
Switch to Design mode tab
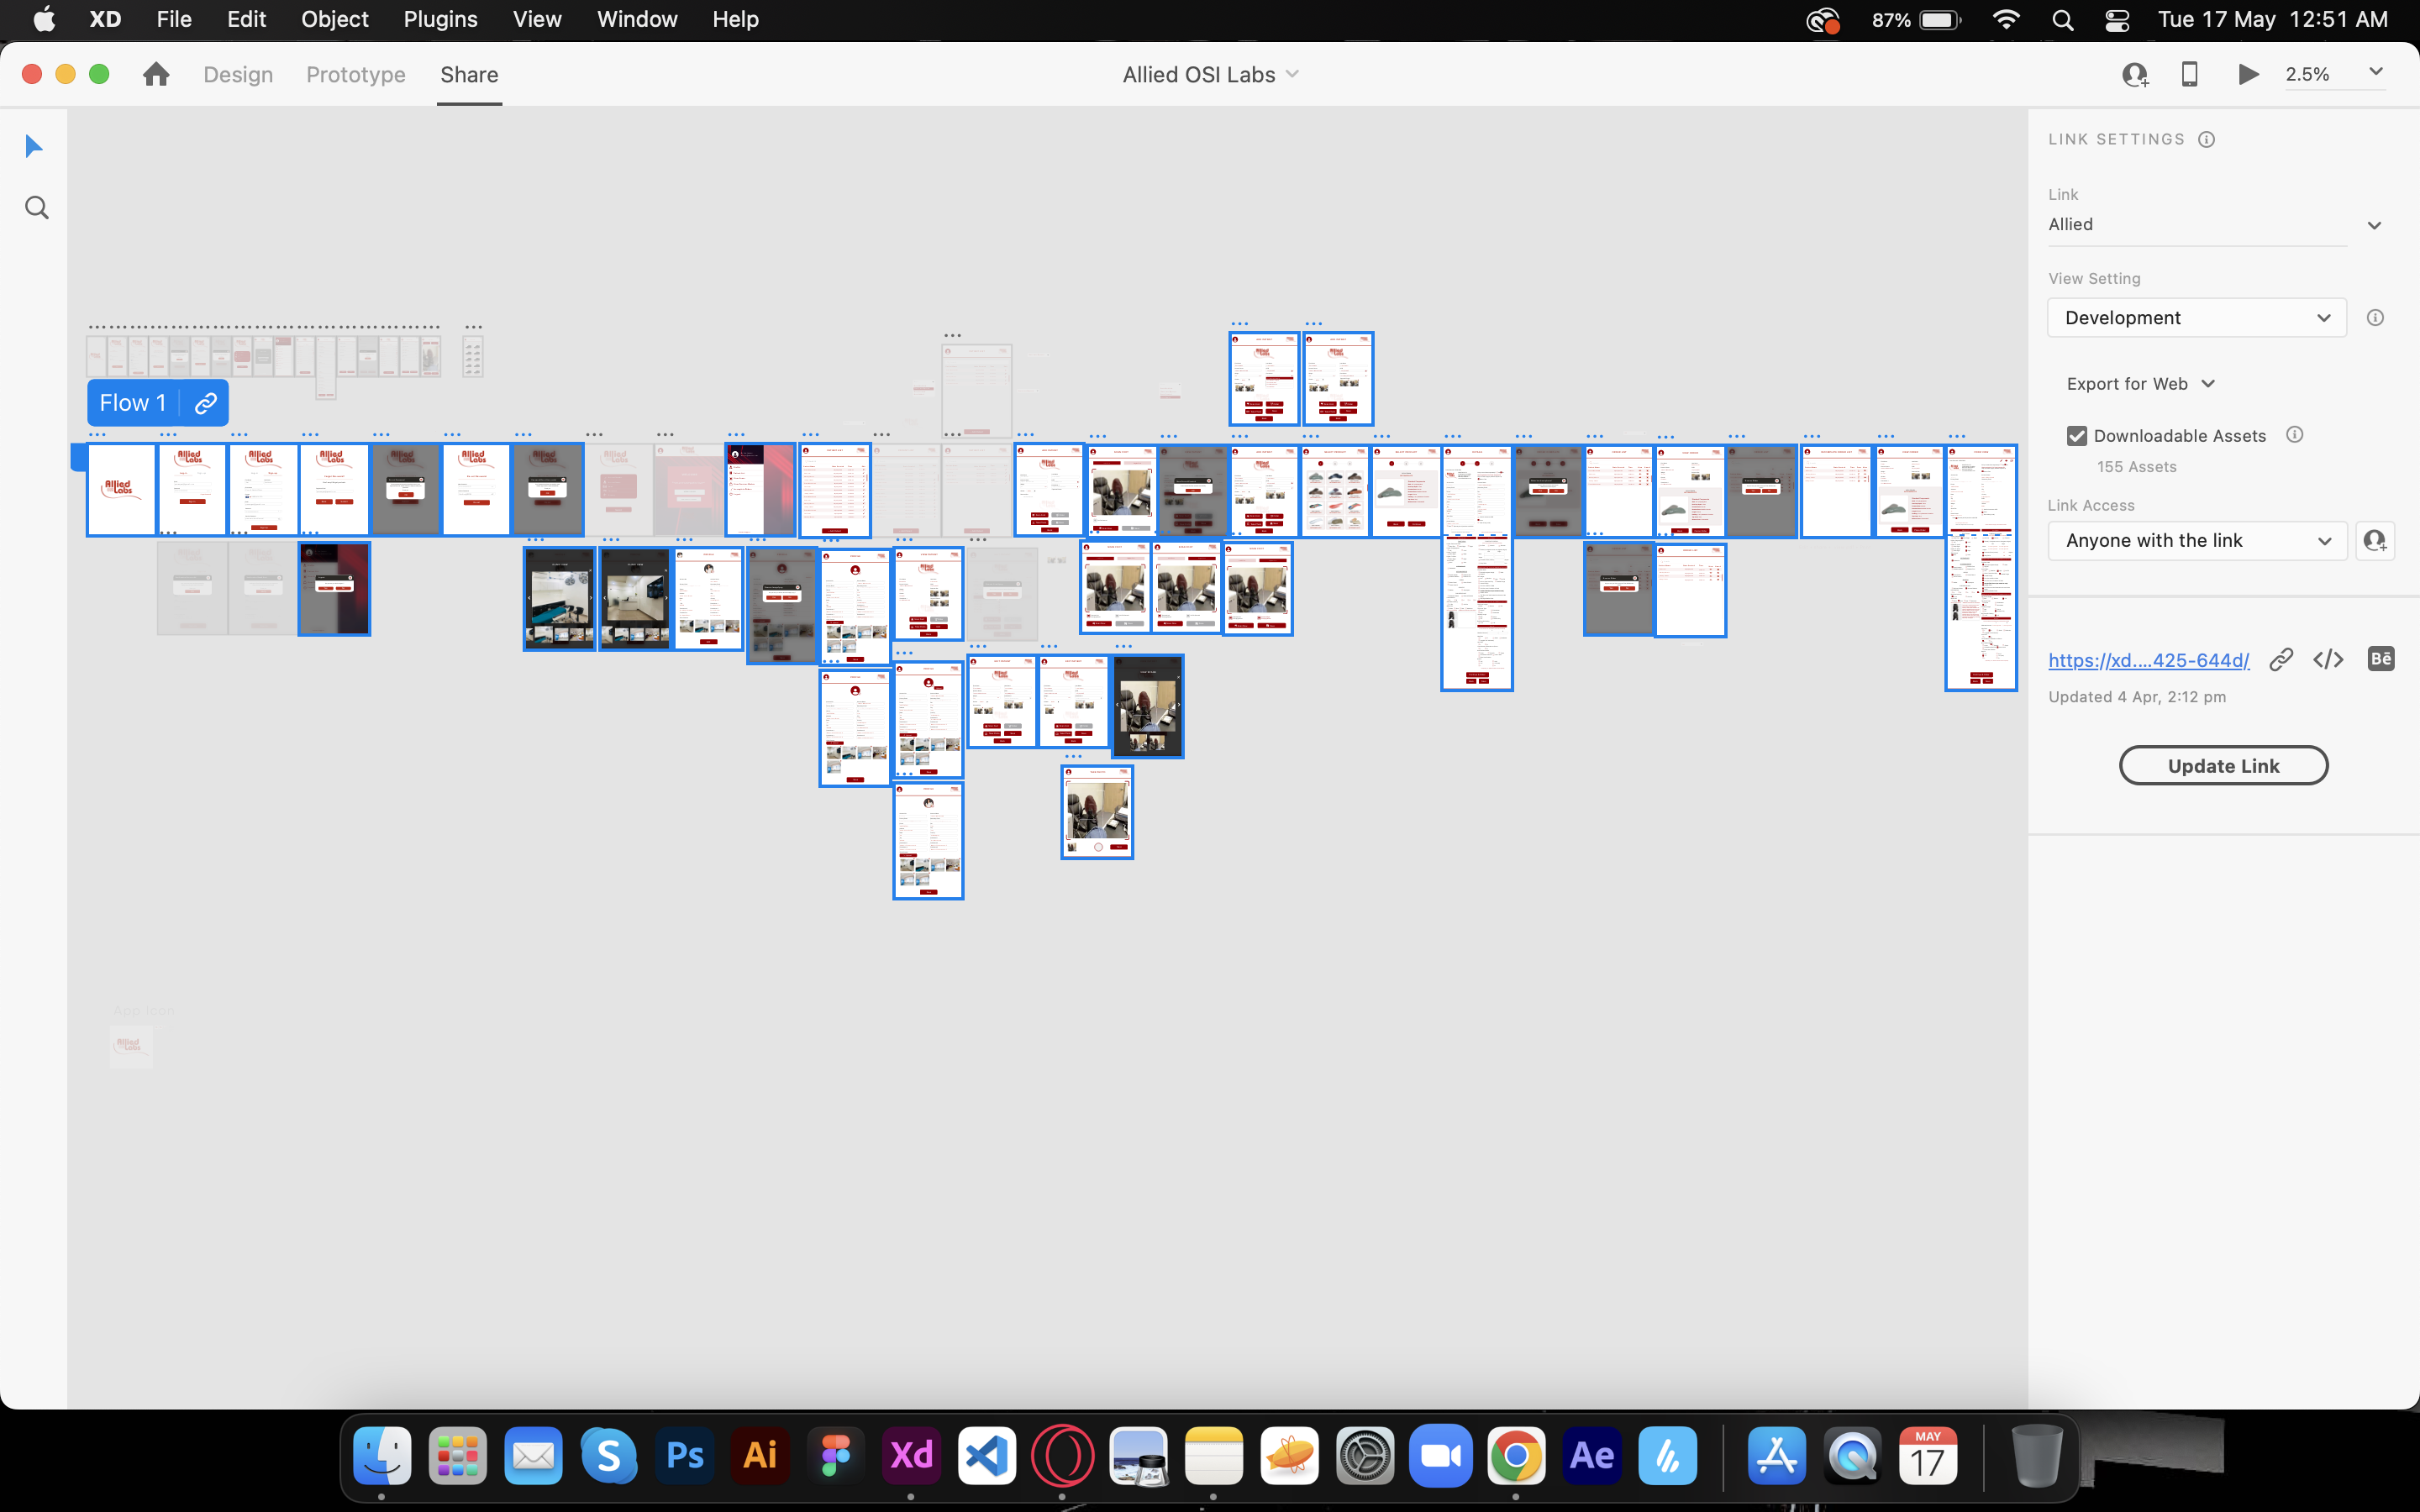pyautogui.click(x=238, y=75)
